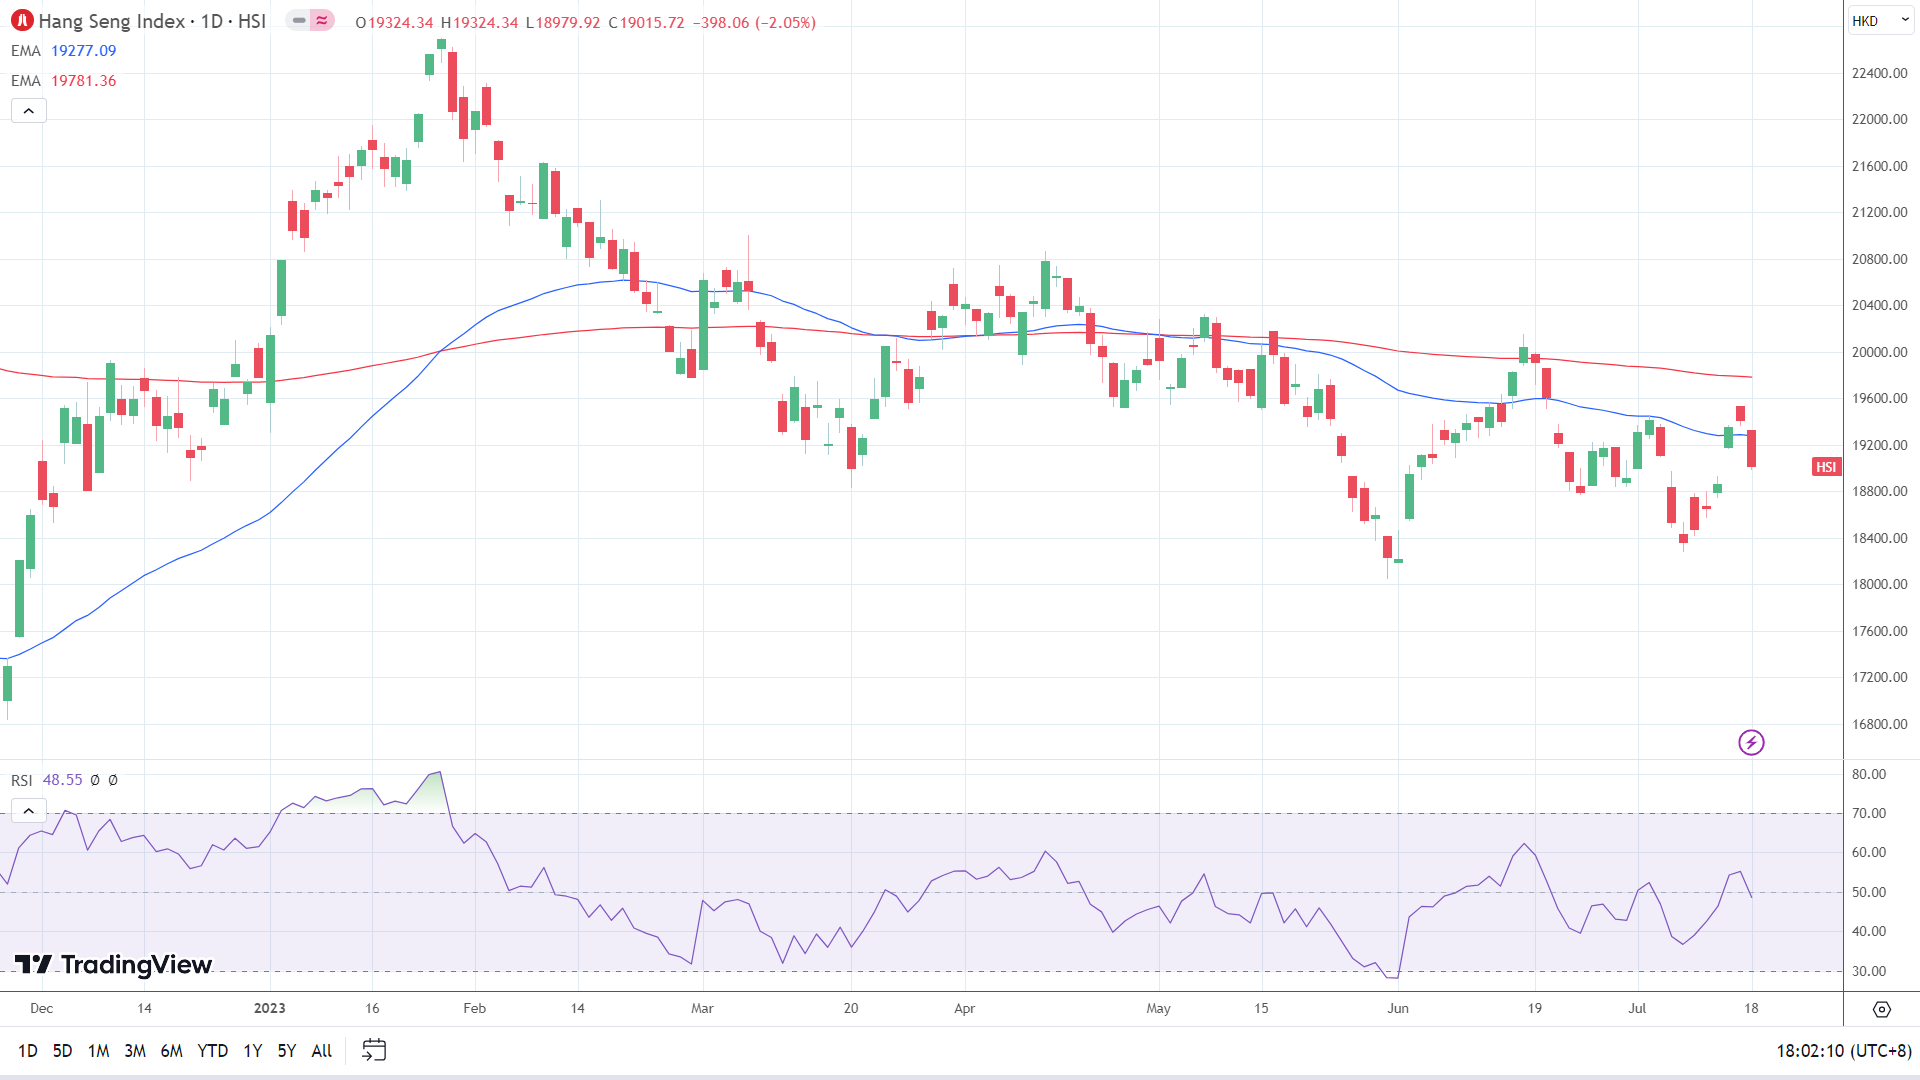
Task: Click the red EMA 19781.36 legend
Action: pyautogui.click(x=64, y=81)
